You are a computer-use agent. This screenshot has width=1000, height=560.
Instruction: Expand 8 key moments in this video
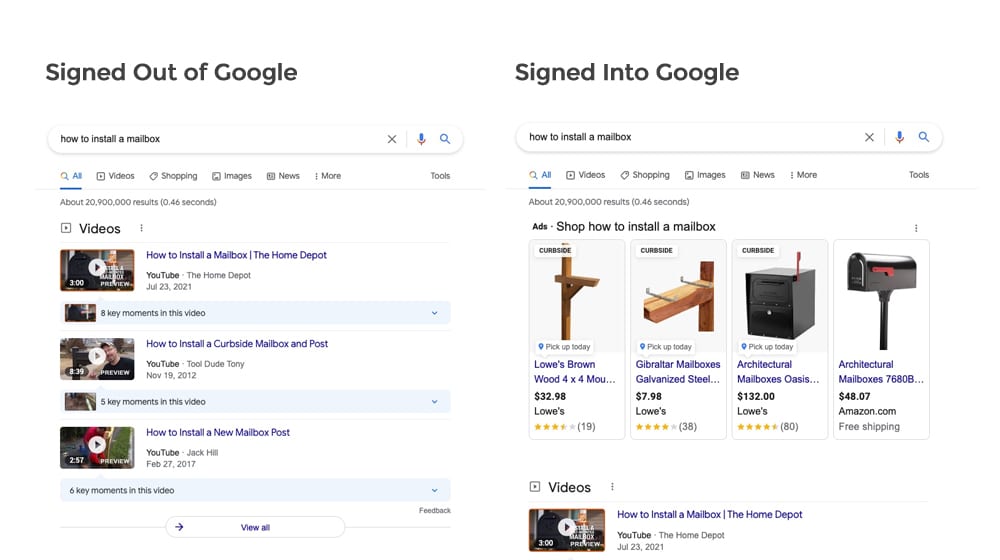[x=255, y=313]
